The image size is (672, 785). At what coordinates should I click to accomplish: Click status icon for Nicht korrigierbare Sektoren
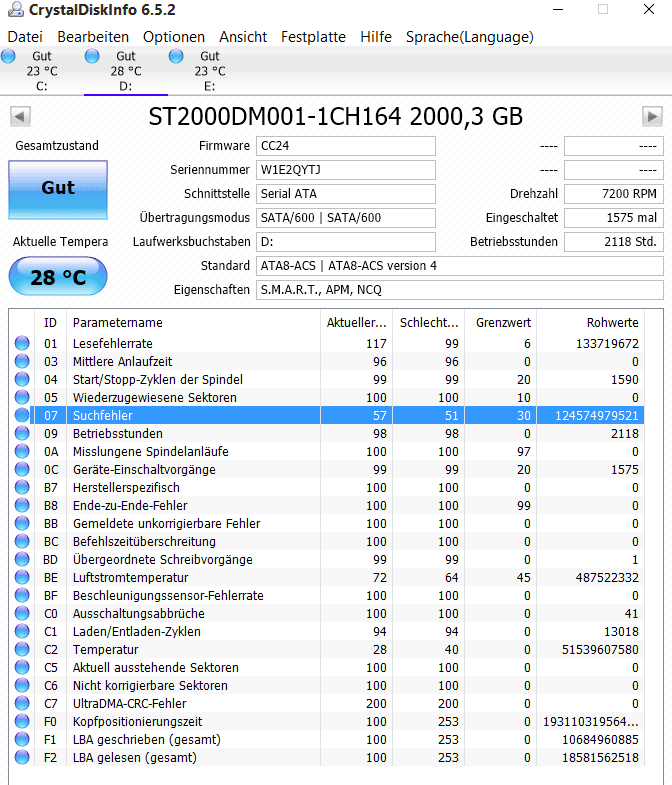22,685
